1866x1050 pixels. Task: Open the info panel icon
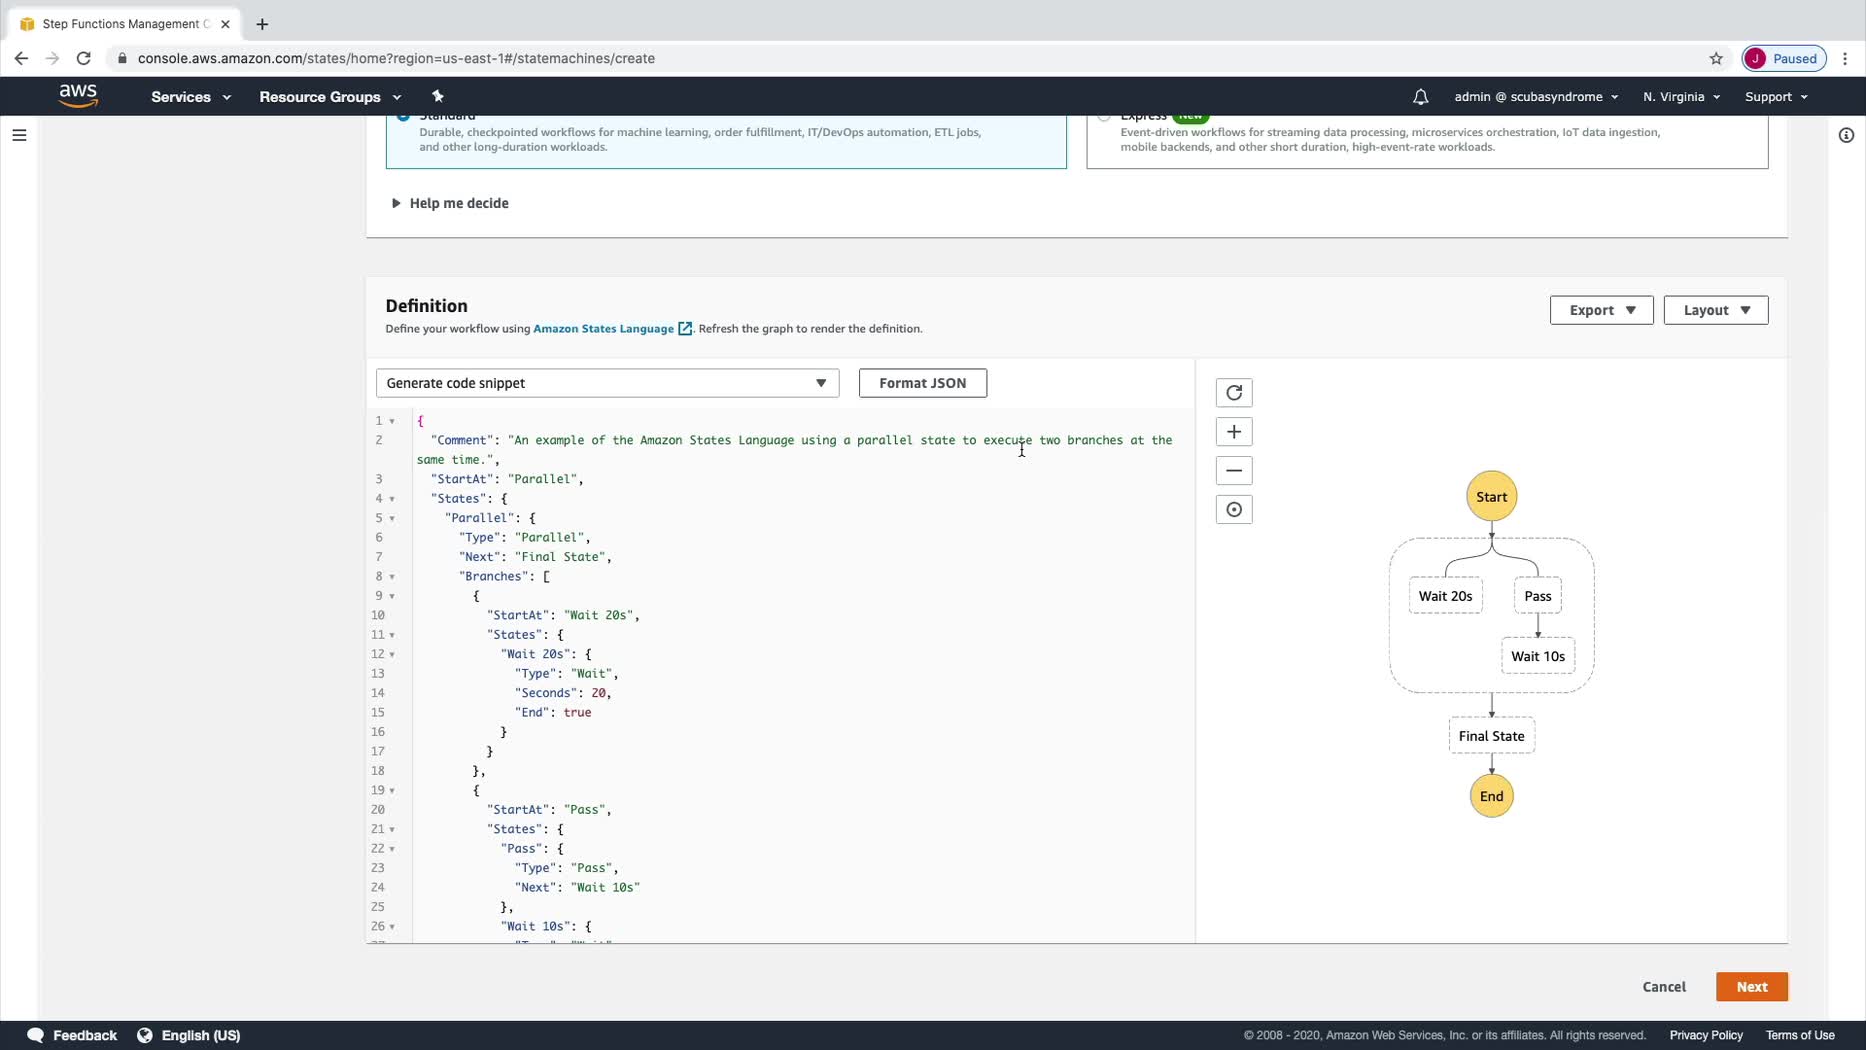[1846, 135]
